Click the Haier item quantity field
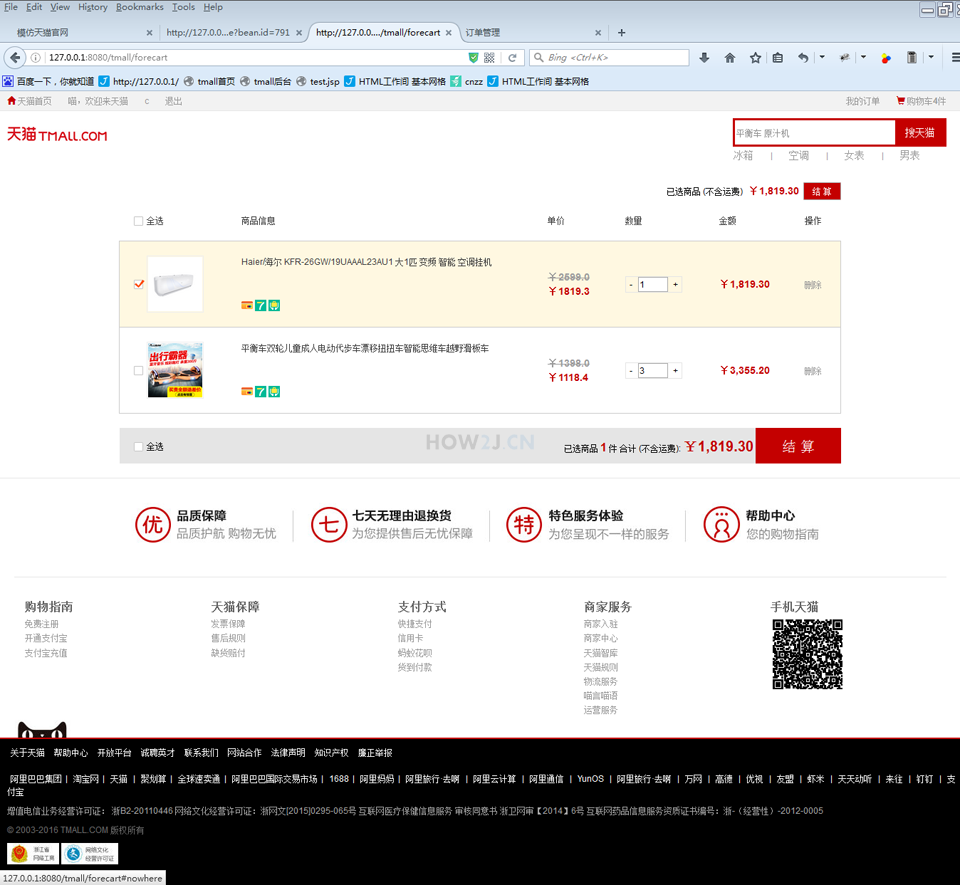 (x=653, y=285)
